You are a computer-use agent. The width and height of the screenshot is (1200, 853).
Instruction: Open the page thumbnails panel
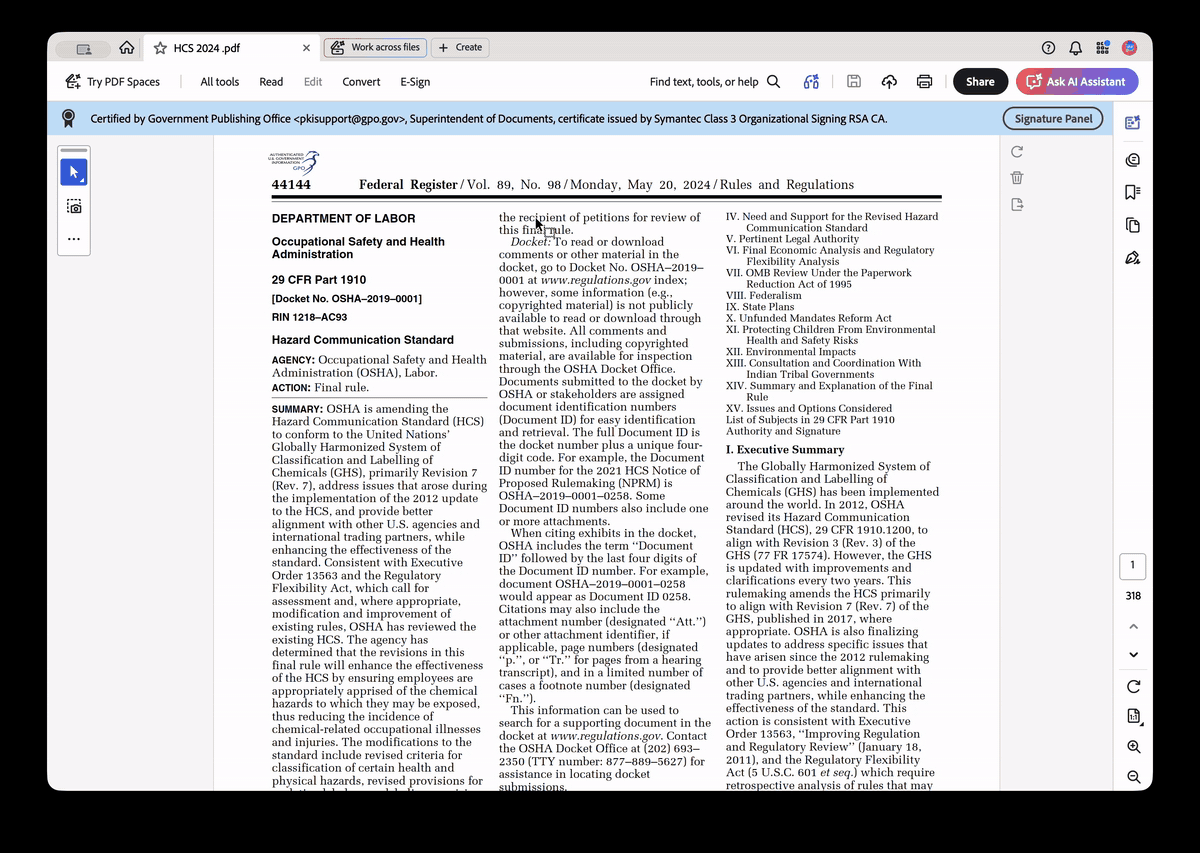[1132, 225]
